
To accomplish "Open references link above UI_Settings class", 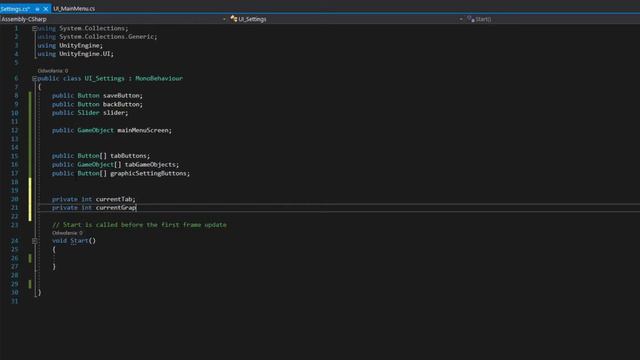I will tap(53, 71).
